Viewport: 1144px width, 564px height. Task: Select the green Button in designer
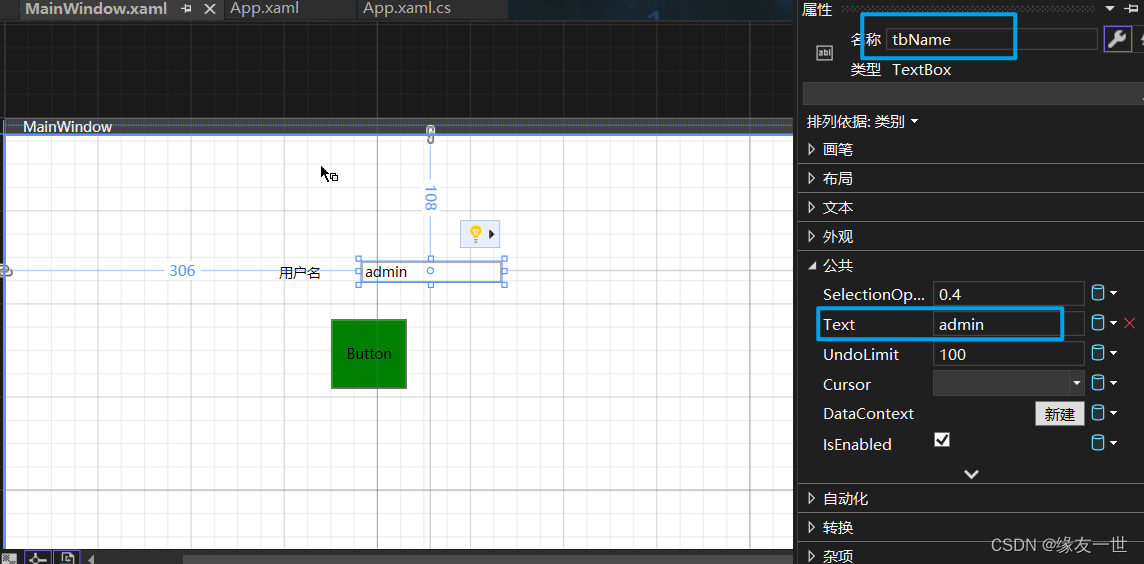point(368,354)
